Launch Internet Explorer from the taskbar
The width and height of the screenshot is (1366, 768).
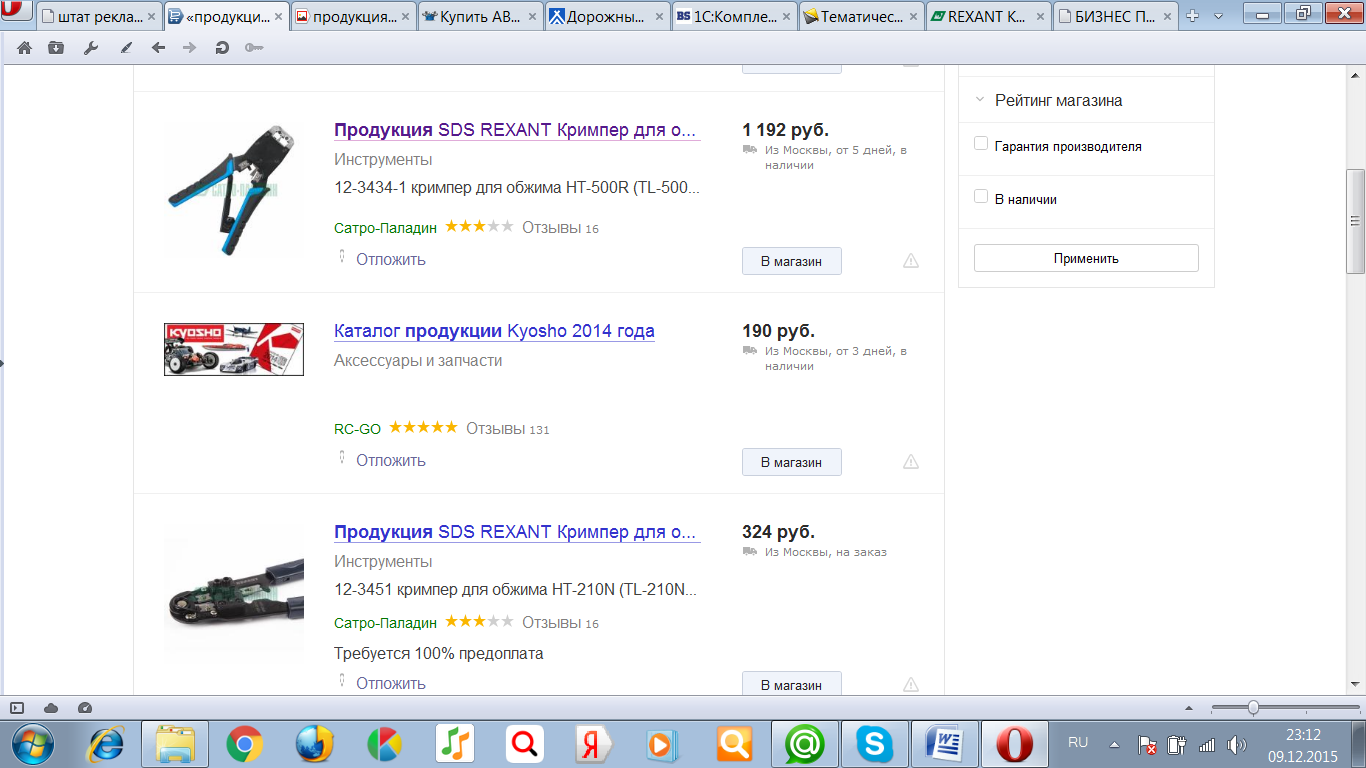click(105, 744)
